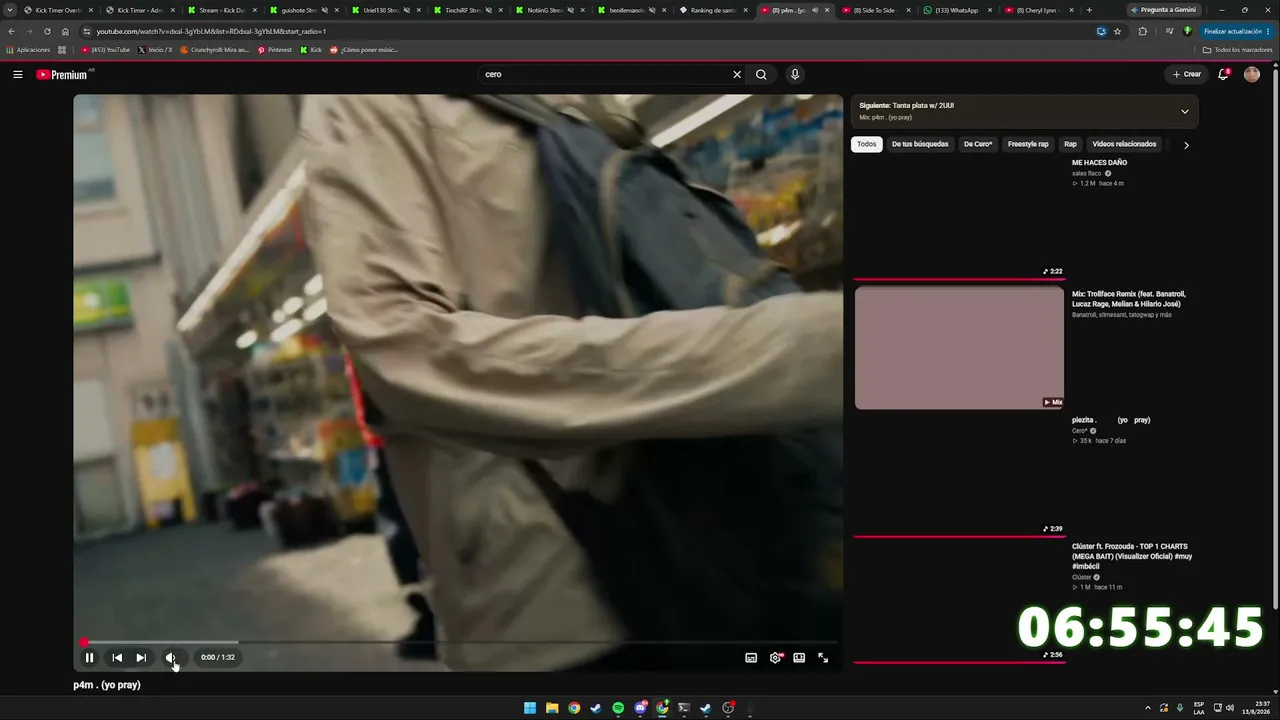Pause the video playback
Image resolution: width=1280 pixels, height=720 pixels.
[89, 657]
